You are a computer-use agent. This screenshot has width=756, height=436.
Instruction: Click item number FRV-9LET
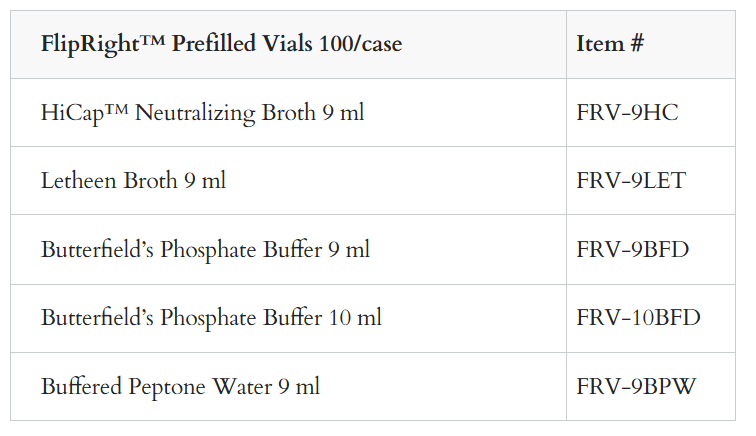tap(631, 181)
